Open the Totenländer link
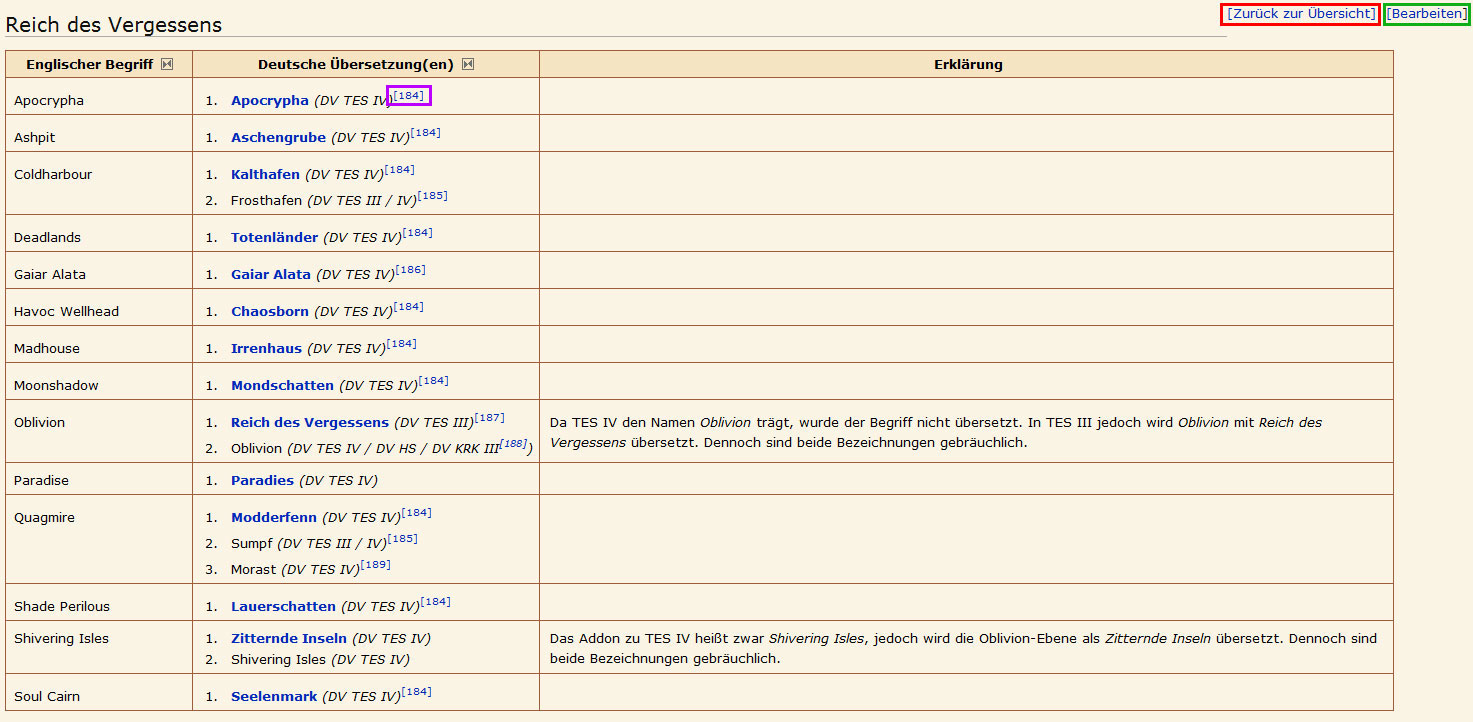 tap(274, 238)
